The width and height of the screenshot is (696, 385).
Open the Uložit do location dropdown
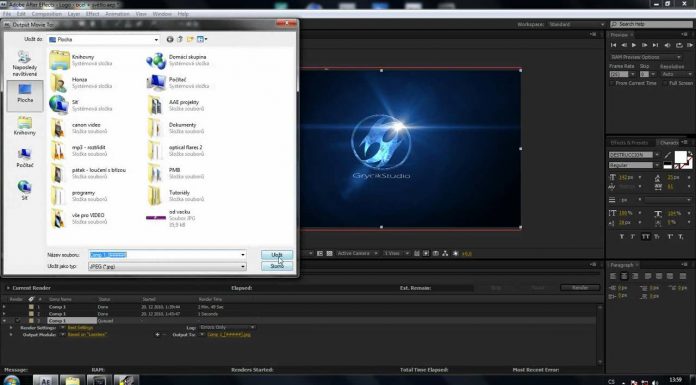tap(103, 40)
